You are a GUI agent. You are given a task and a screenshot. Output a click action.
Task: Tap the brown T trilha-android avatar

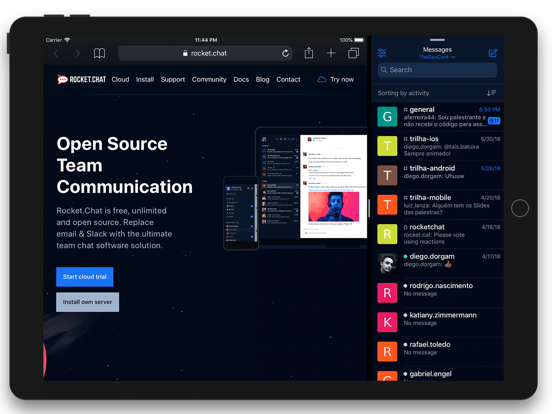click(x=387, y=175)
